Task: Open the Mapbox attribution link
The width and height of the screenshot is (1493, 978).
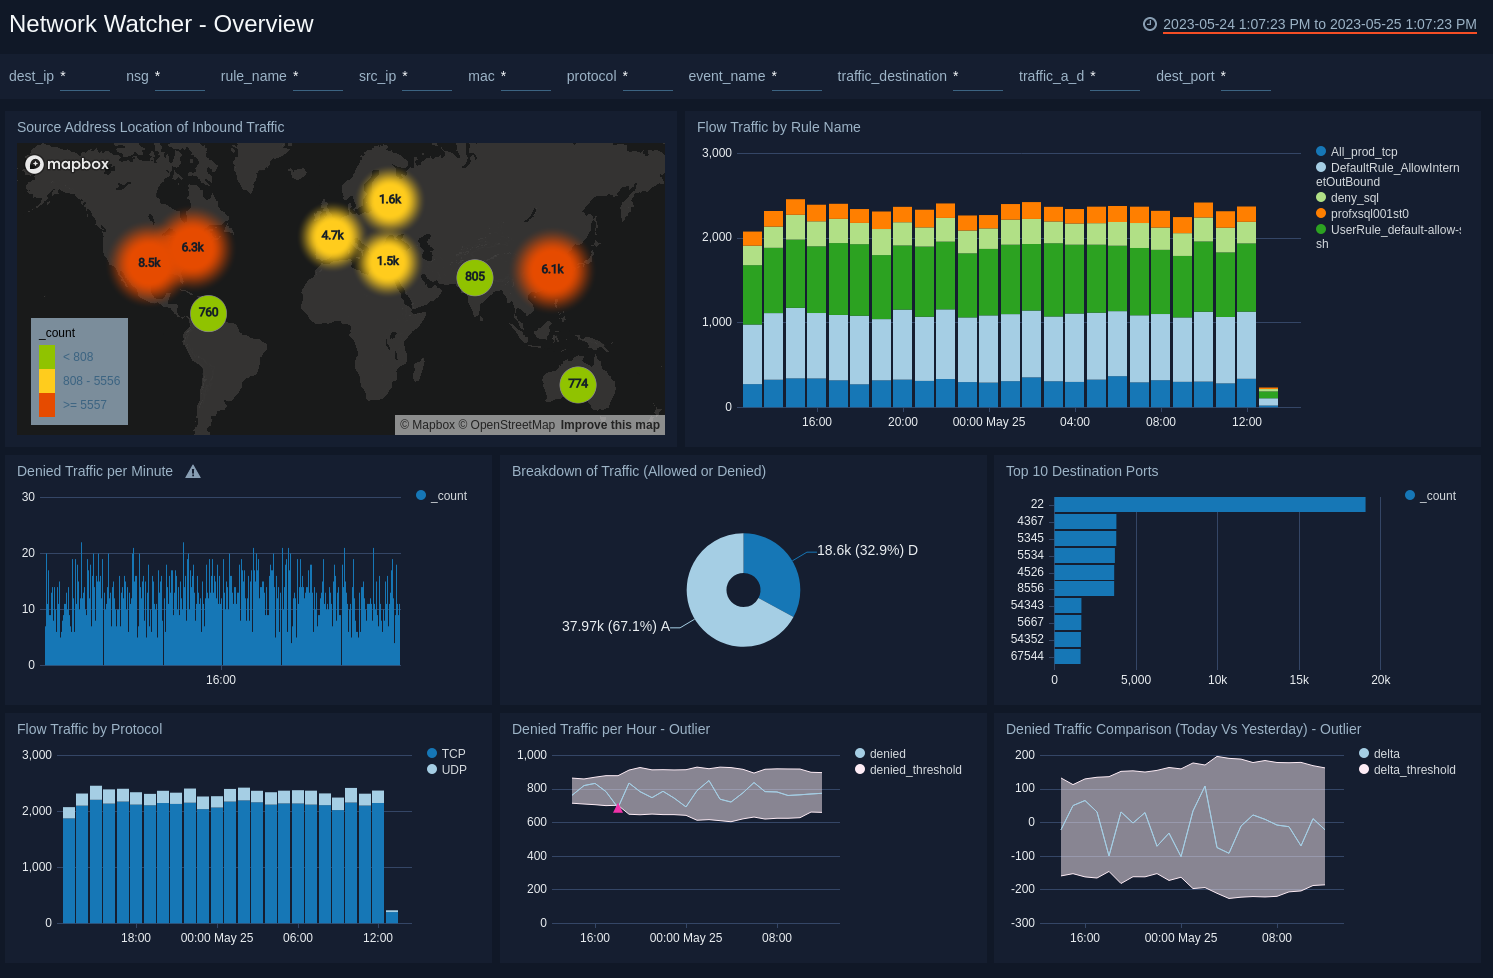Action: 427,425
